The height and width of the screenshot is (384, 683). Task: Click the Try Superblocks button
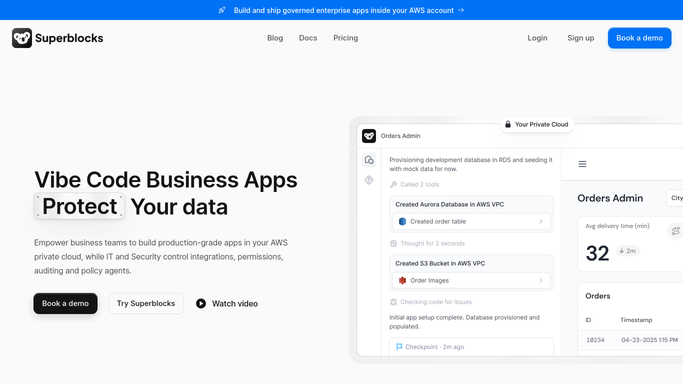[146, 303]
